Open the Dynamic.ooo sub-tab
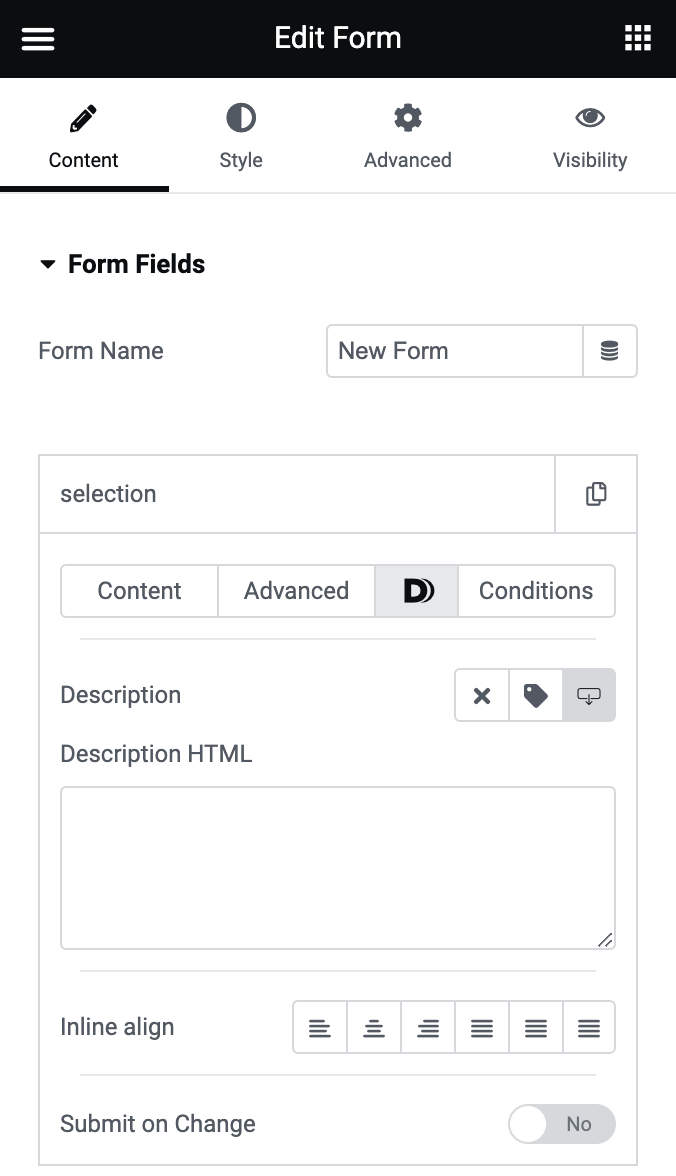676x1176 pixels. tap(416, 591)
